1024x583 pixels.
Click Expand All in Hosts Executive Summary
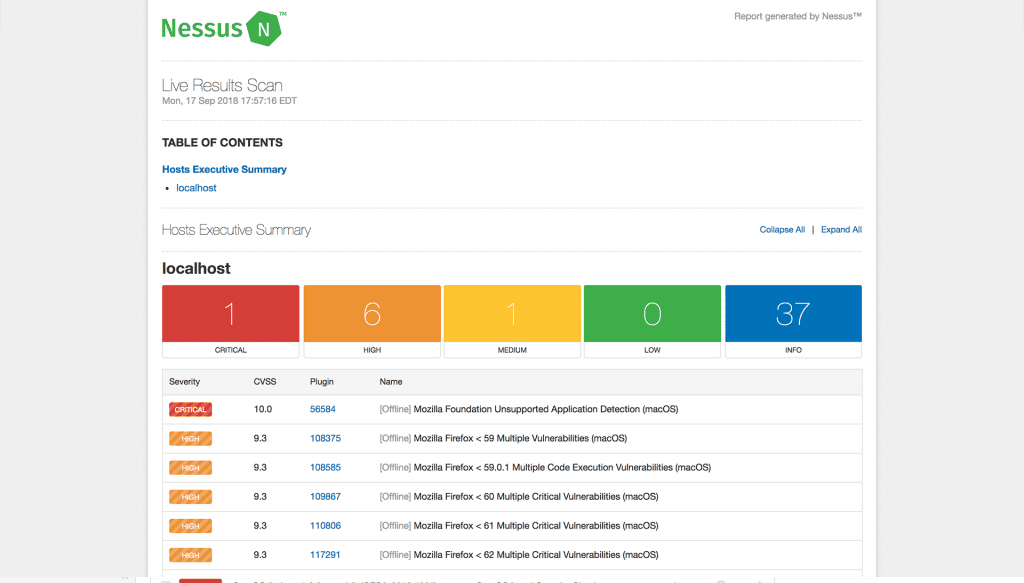tap(841, 229)
